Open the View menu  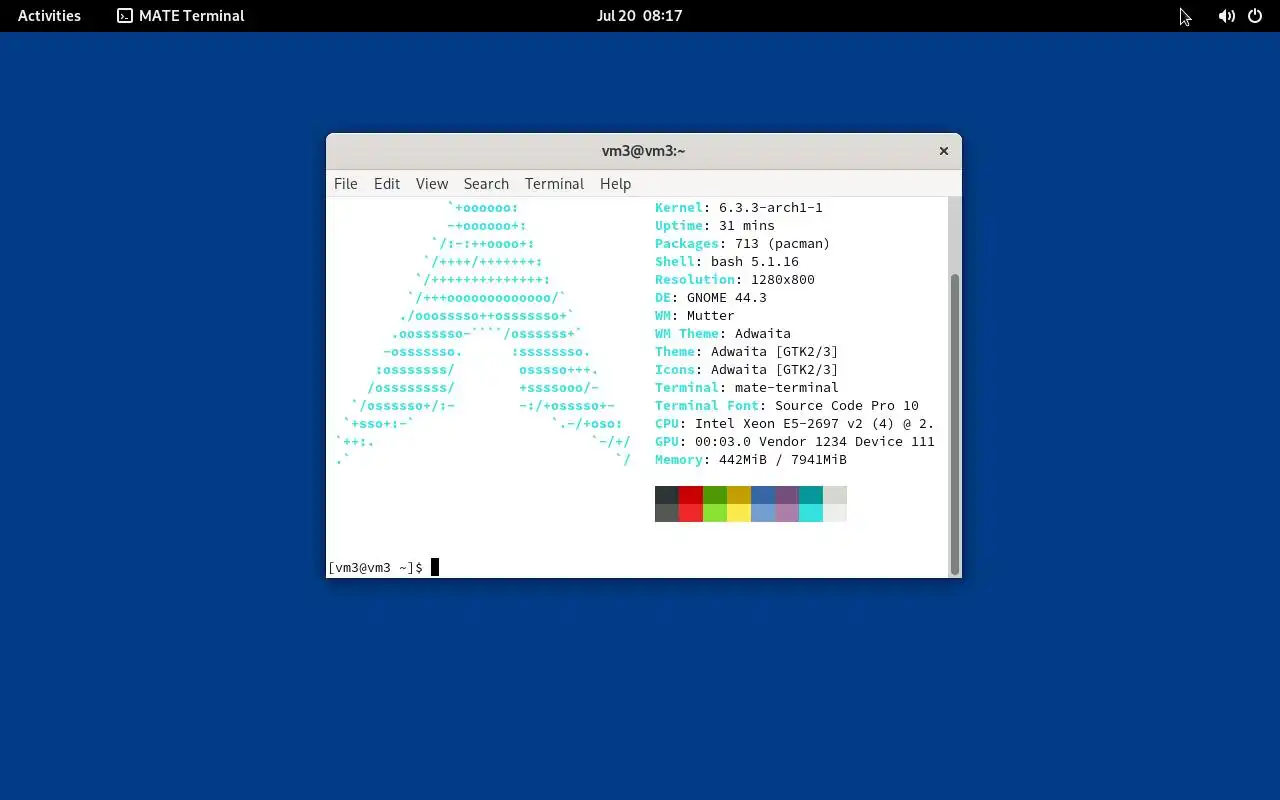tap(432, 184)
